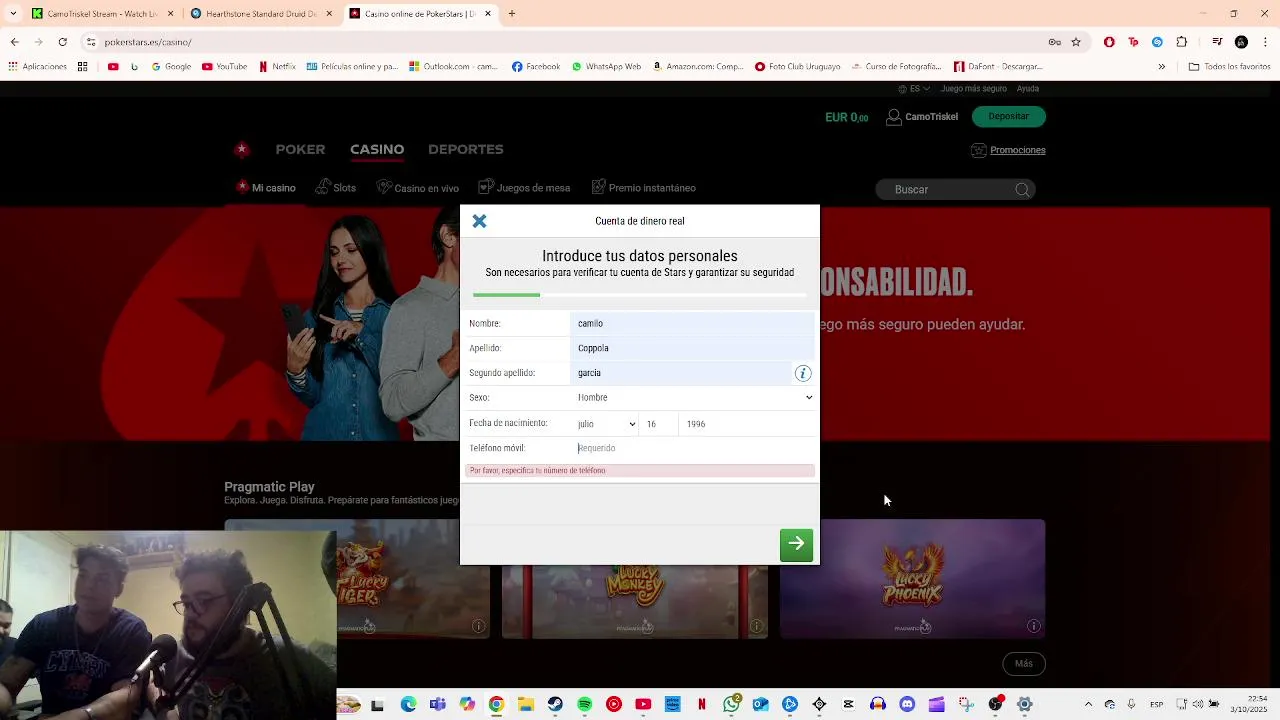Open the Todos los favoritos folder
The width and height of the screenshot is (1280, 720).
(x=1229, y=67)
